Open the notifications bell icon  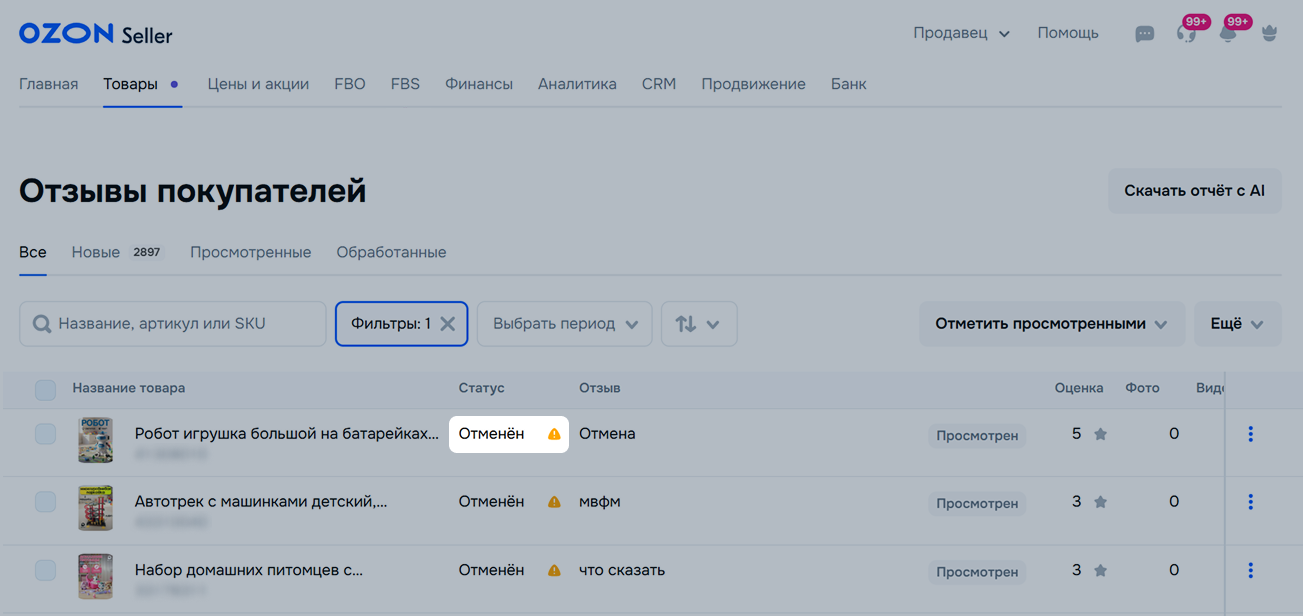tap(1228, 34)
